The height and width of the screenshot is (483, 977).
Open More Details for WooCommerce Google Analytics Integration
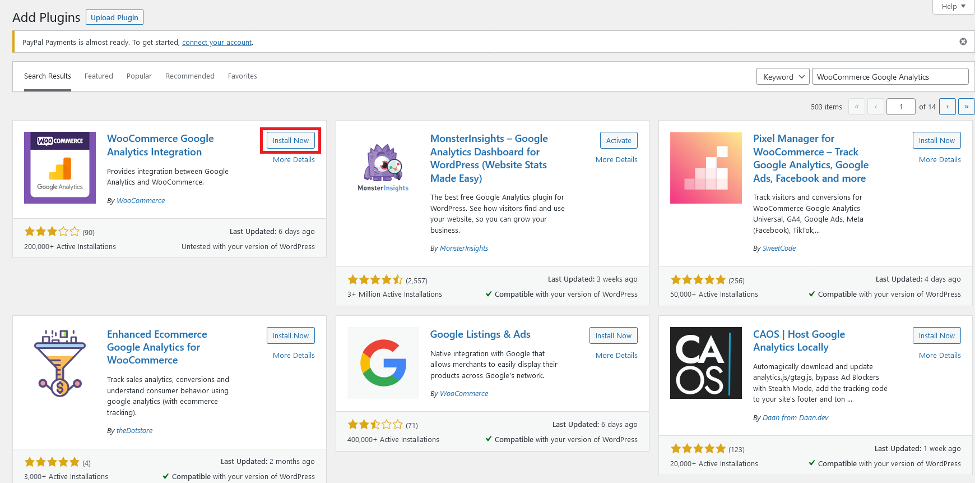[293, 160]
